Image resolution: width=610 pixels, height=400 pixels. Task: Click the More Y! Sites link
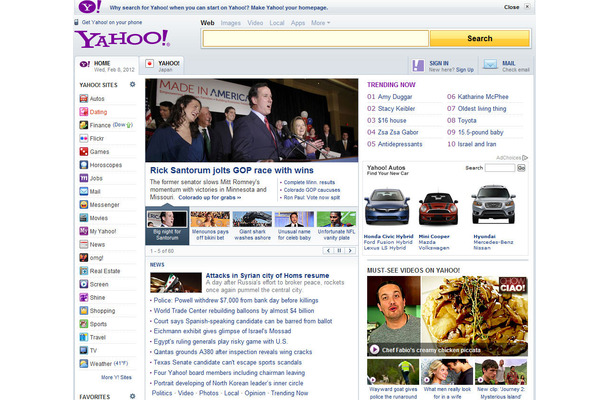tap(116, 377)
